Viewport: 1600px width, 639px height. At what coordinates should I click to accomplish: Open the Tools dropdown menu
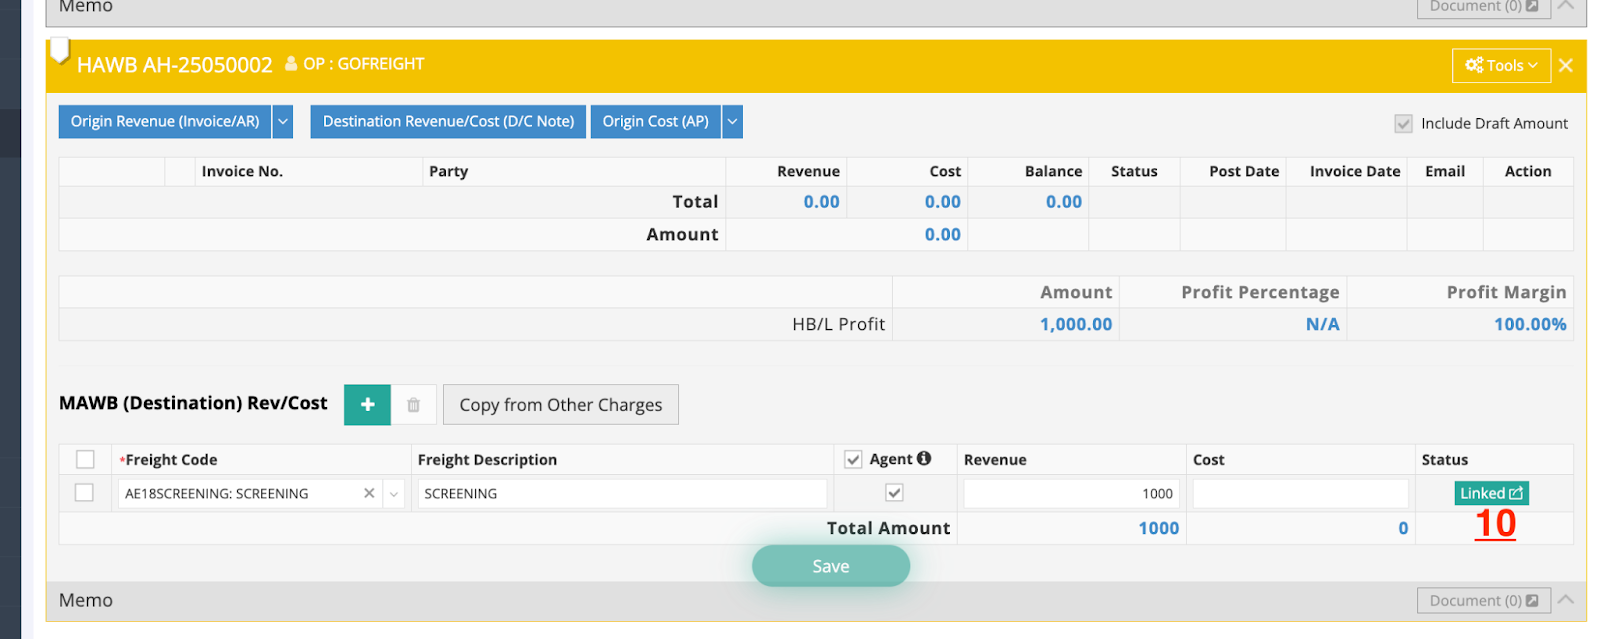(x=1500, y=65)
